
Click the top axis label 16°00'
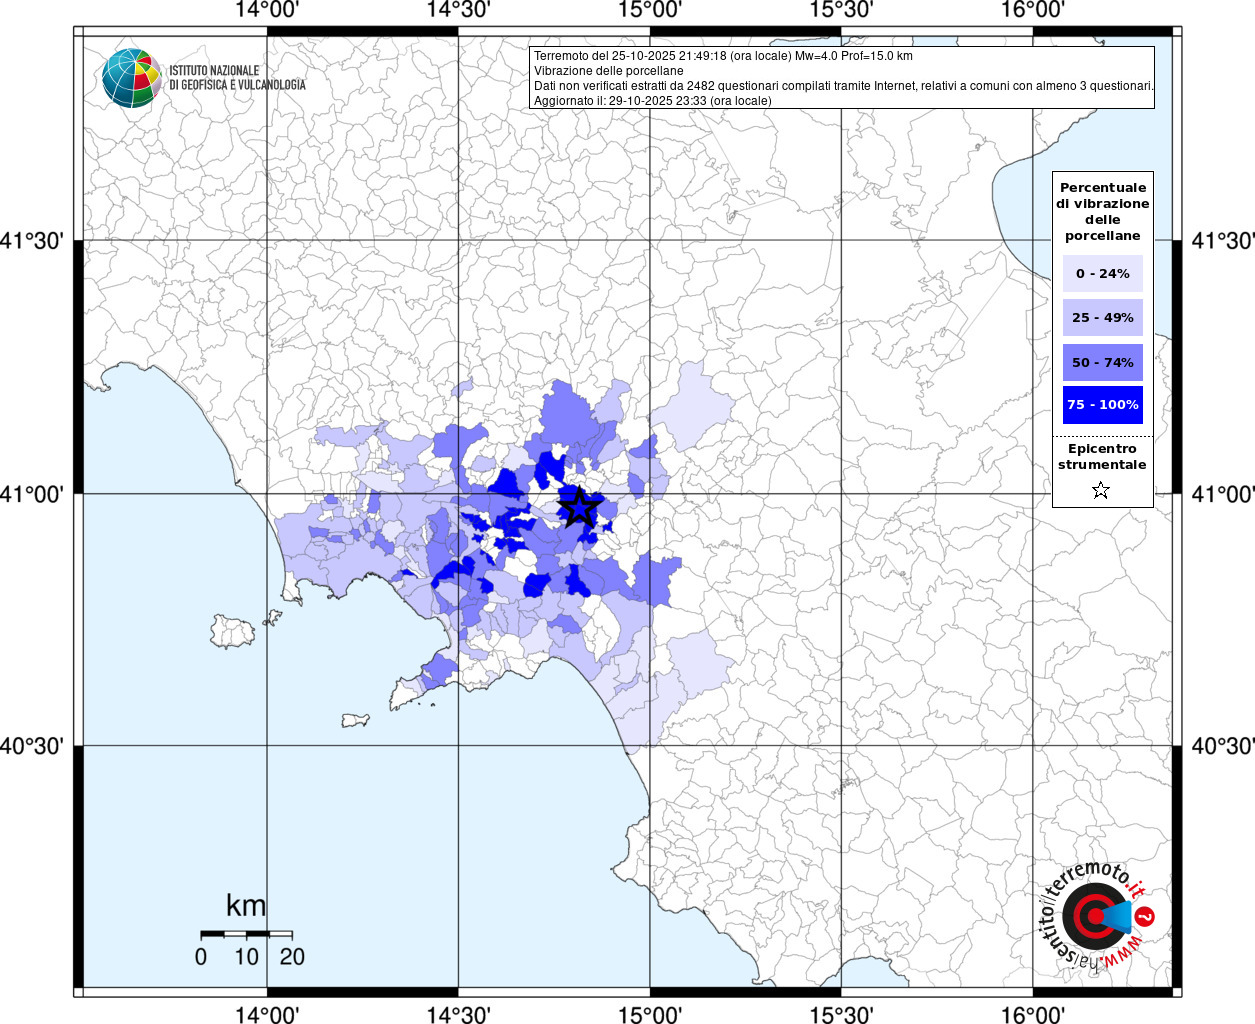1033,10
